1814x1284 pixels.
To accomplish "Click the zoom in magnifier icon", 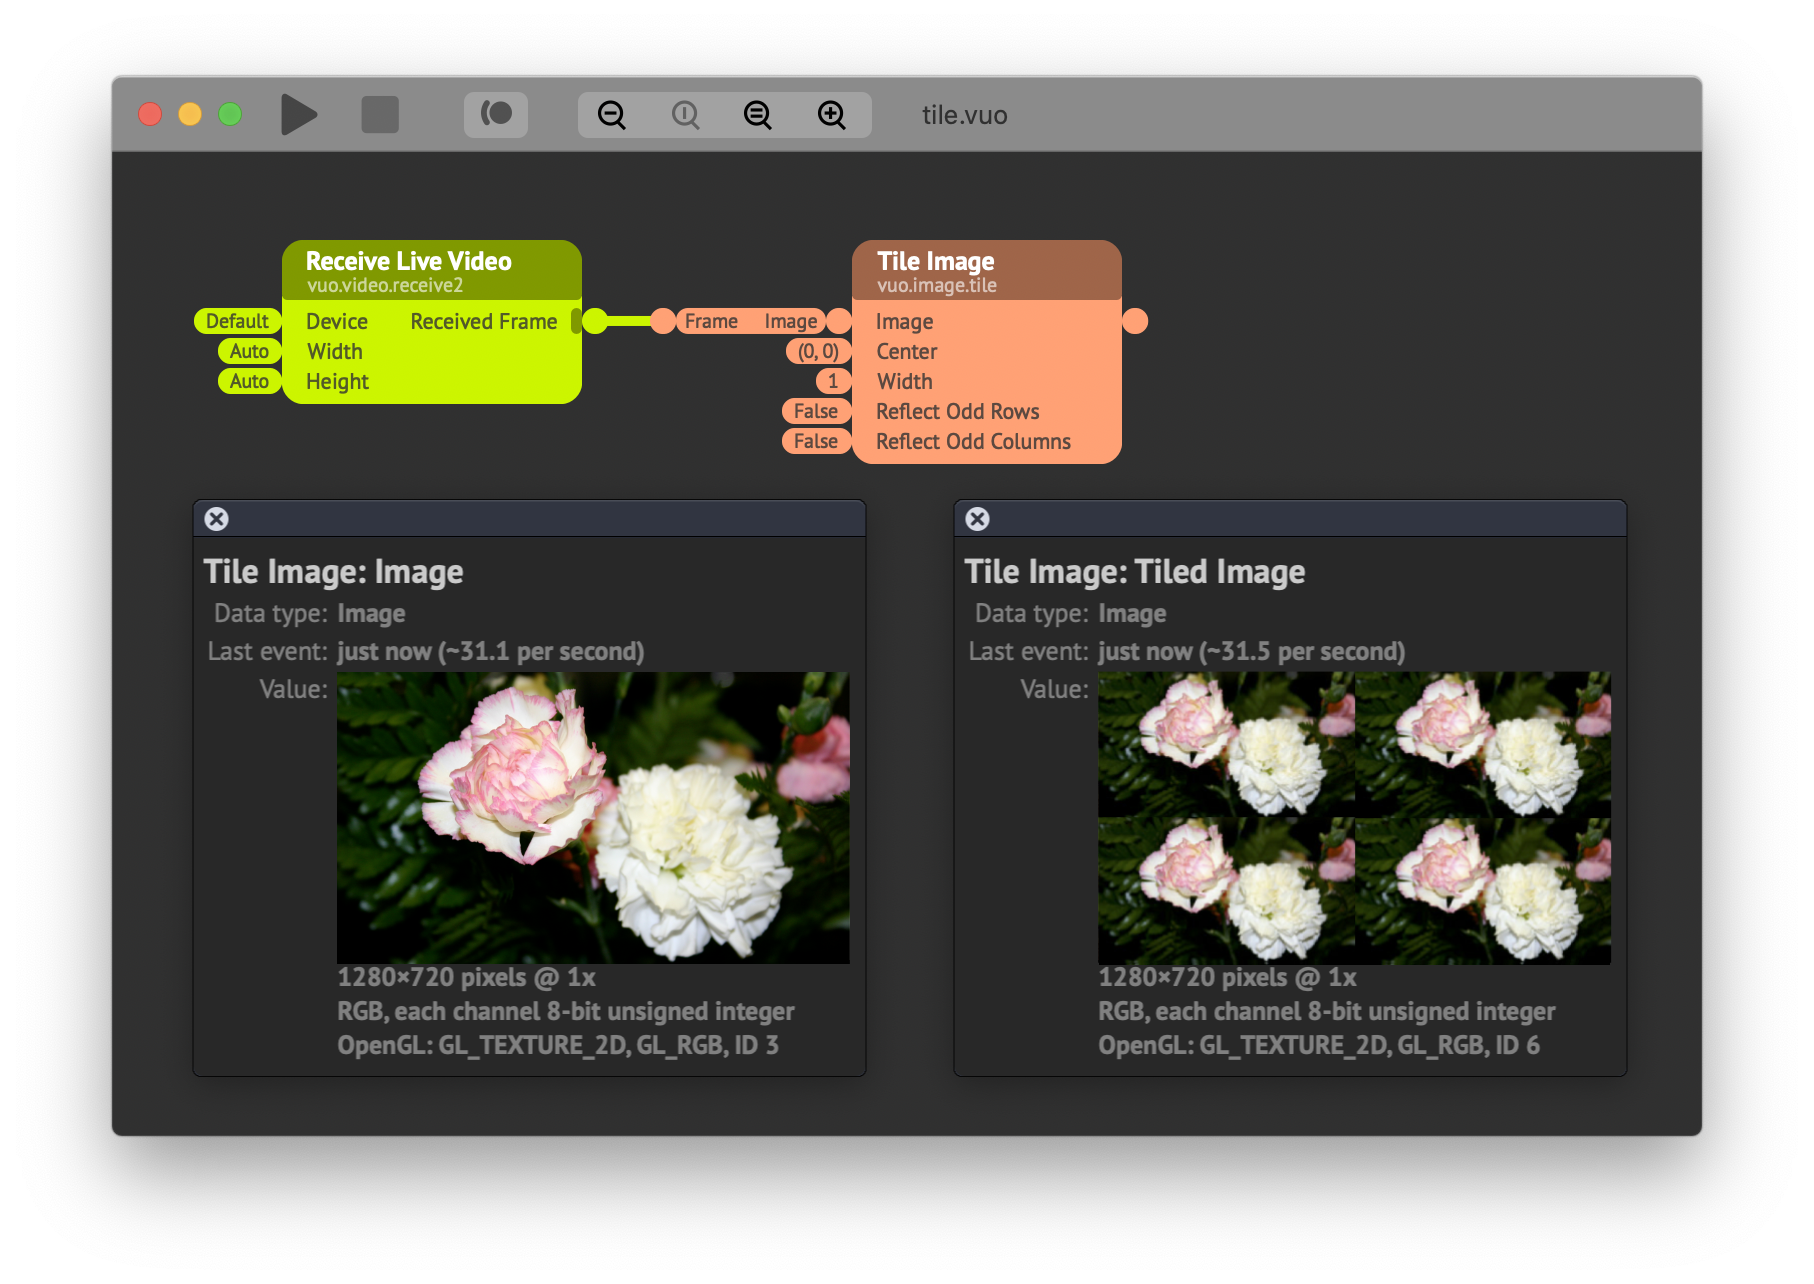I will (x=833, y=114).
